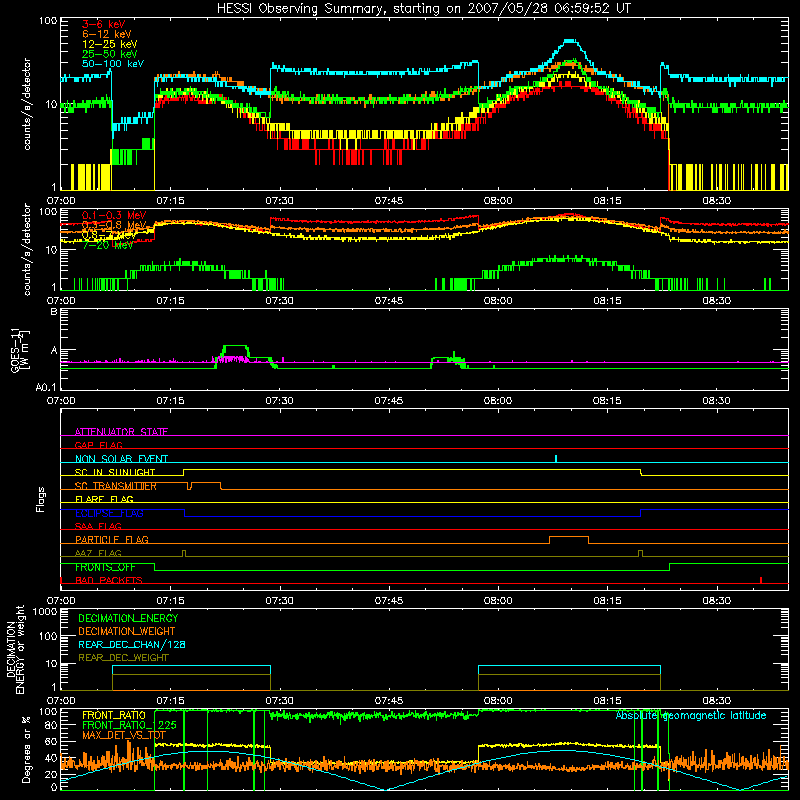Click the yellow FRONT_RATIO legend label
Viewport: 800px width, 800px height.
(x=114, y=715)
